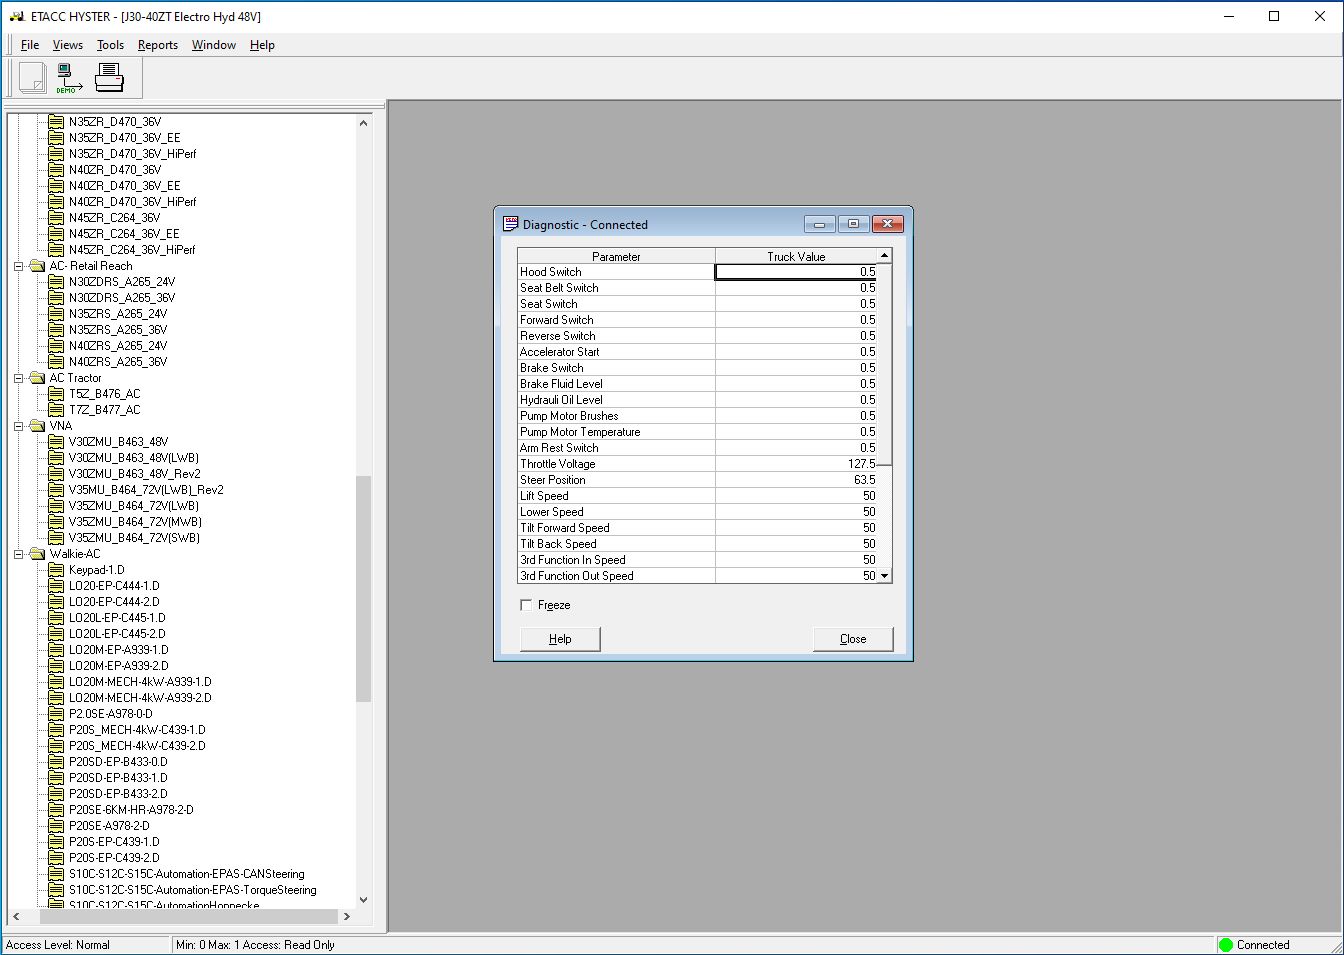Viewport: 1344px width, 955px height.
Task: Select the Lift Speed parameter label
Action: pyautogui.click(x=544, y=496)
